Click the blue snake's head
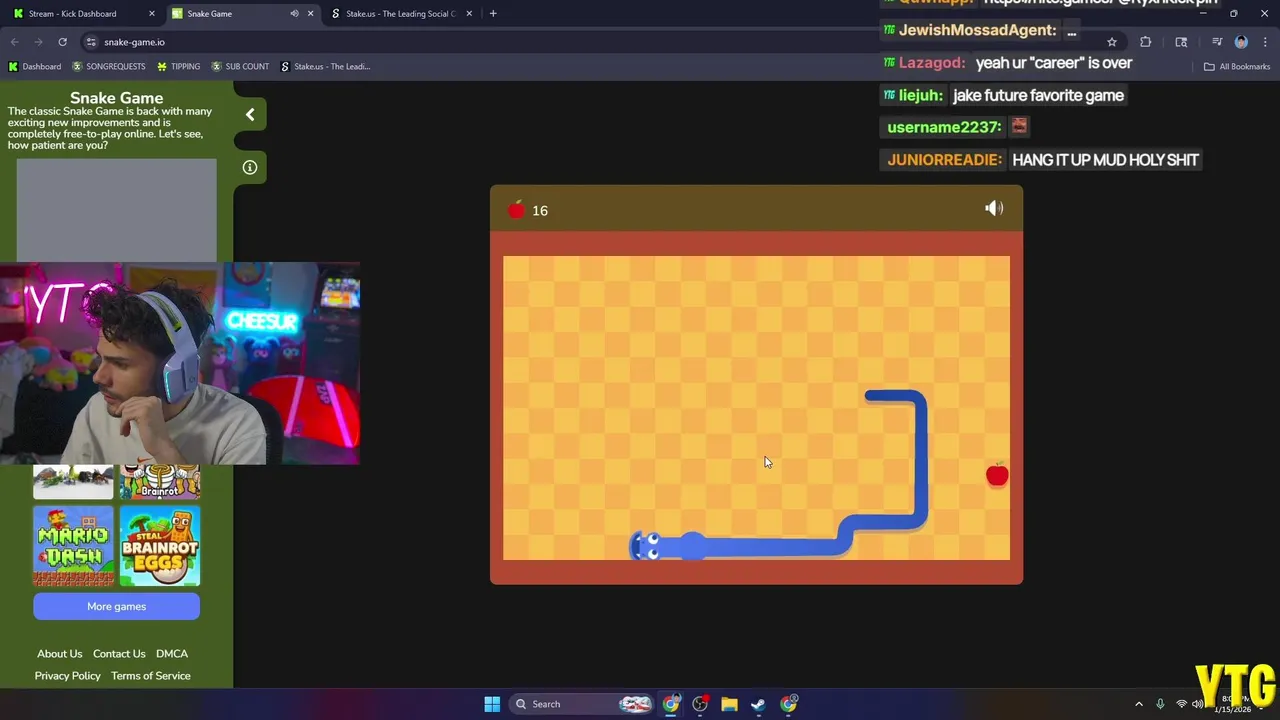 coord(646,546)
